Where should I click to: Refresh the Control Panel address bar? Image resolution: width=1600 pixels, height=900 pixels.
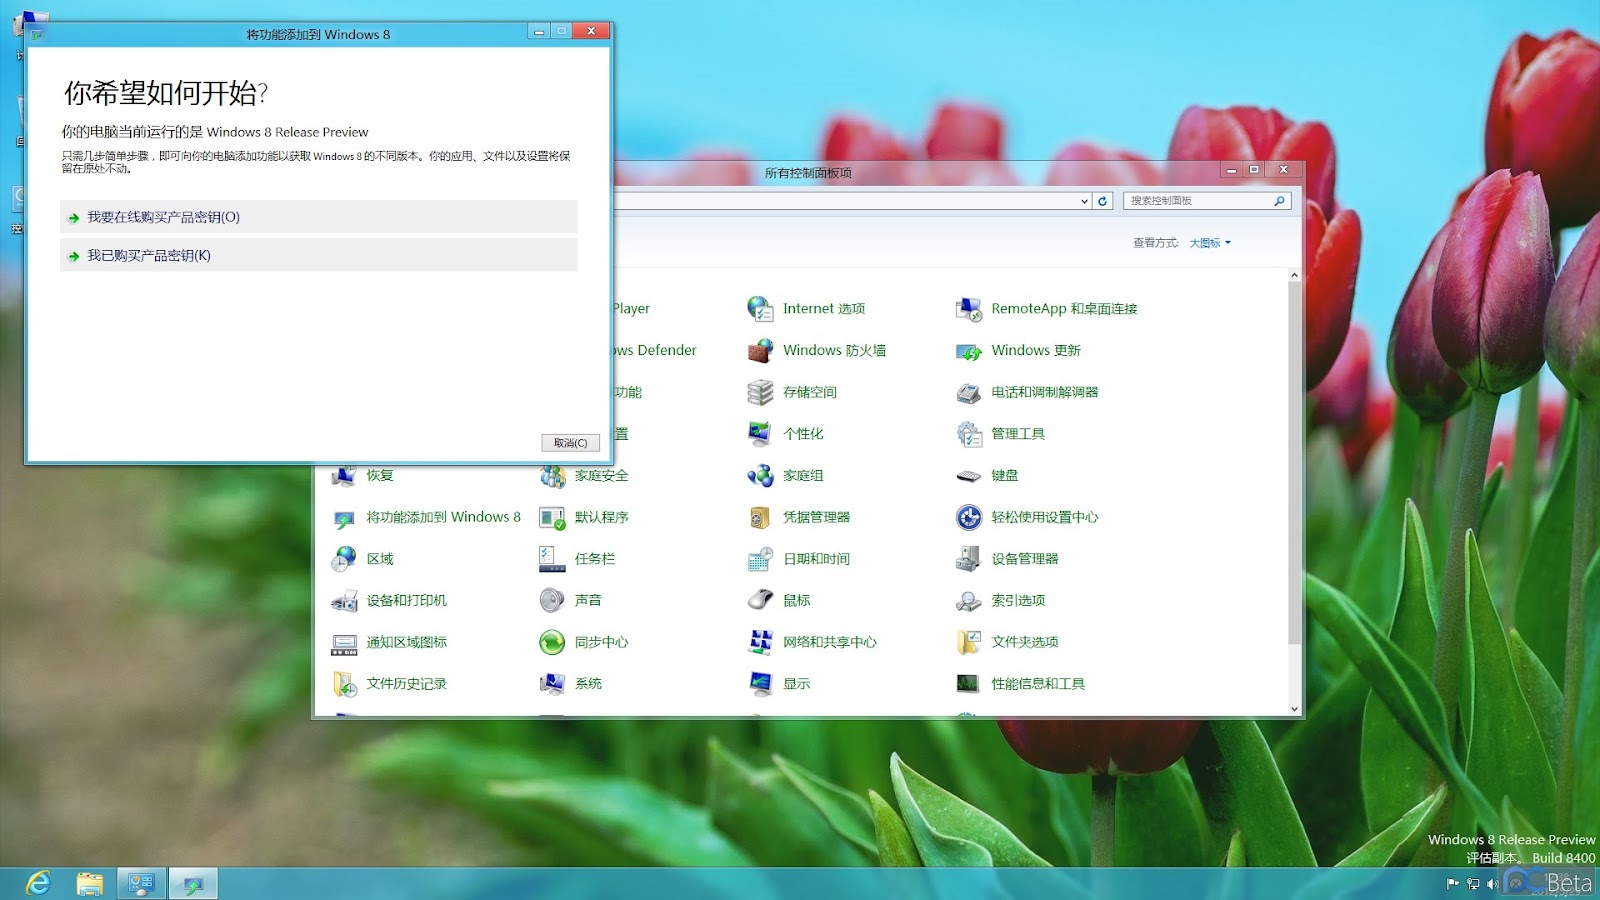coord(1102,201)
